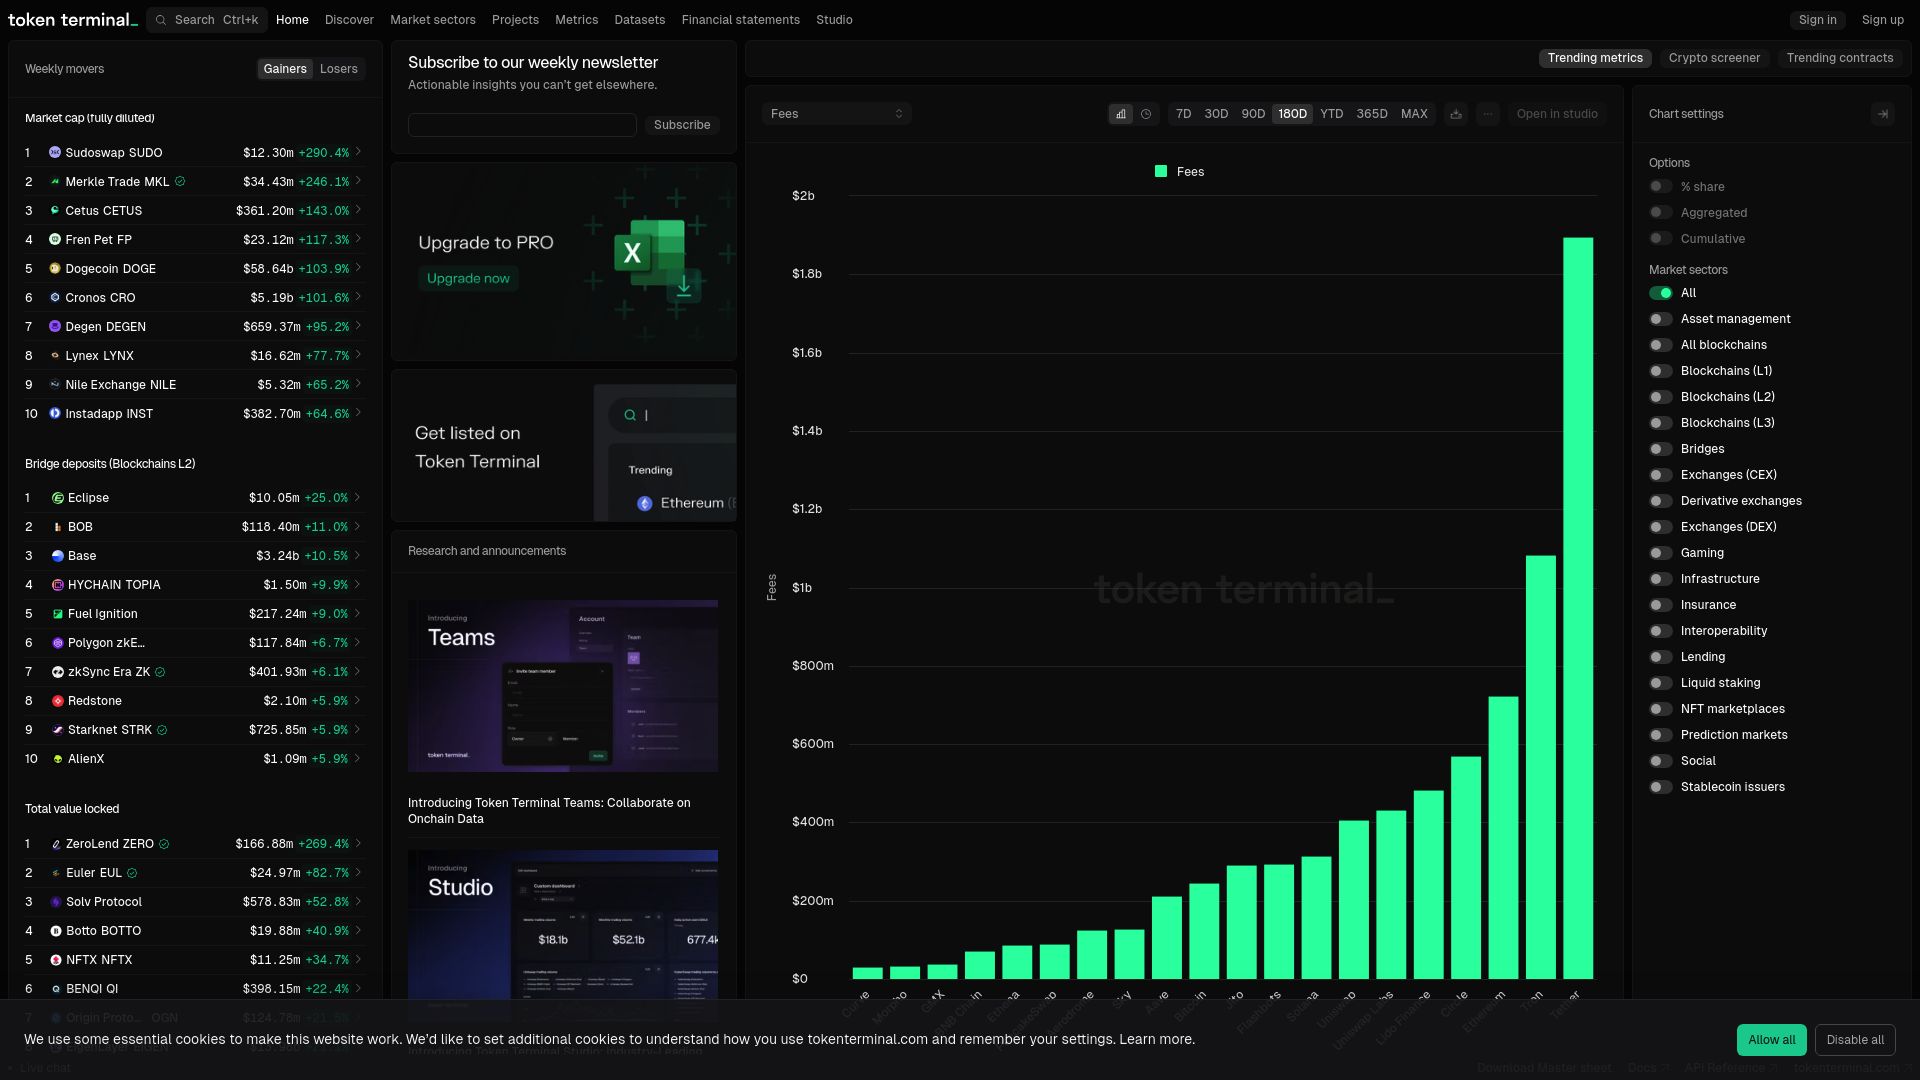Click the Instadapp INST token icon
Screen dimensions: 1920x1080
click(55, 414)
